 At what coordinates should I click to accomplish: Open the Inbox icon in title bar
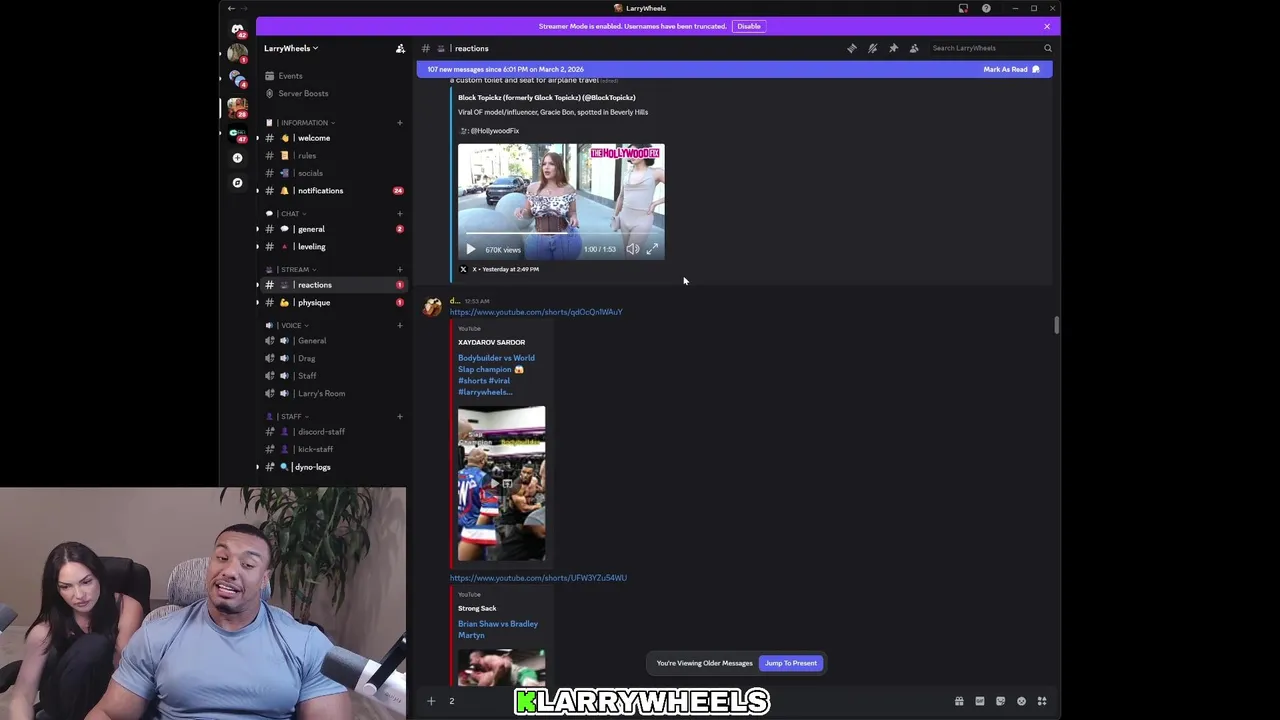coord(963,8)
